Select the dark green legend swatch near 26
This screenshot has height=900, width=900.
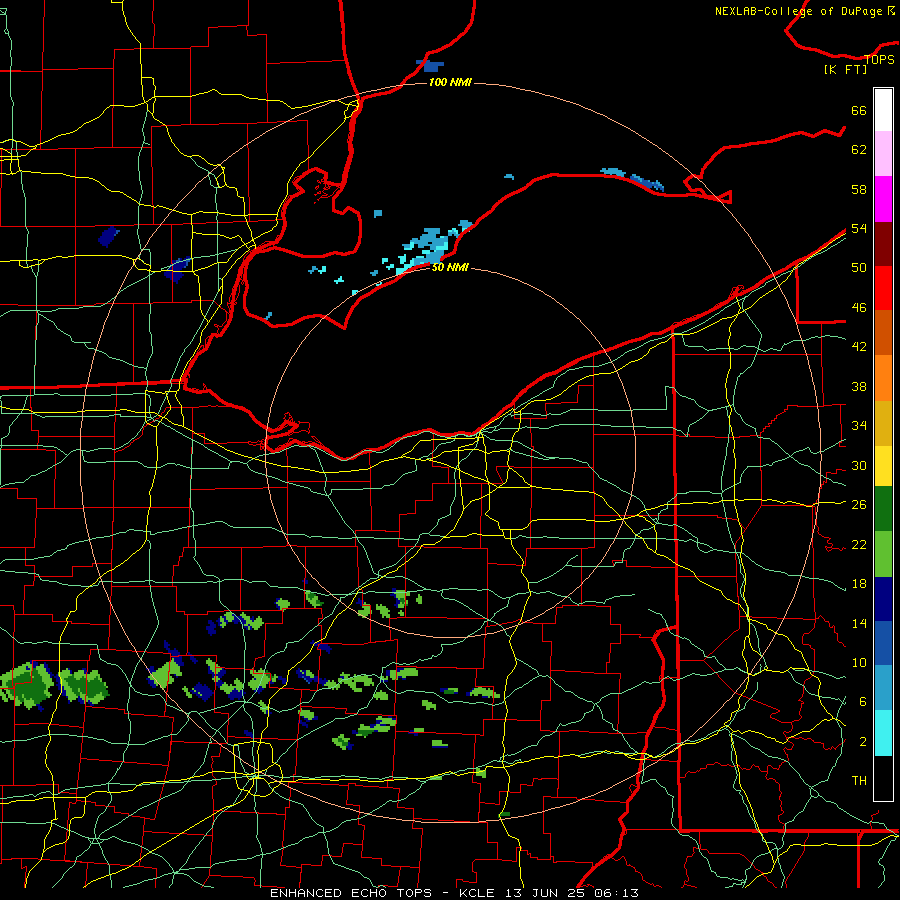[x=883, y=509]
